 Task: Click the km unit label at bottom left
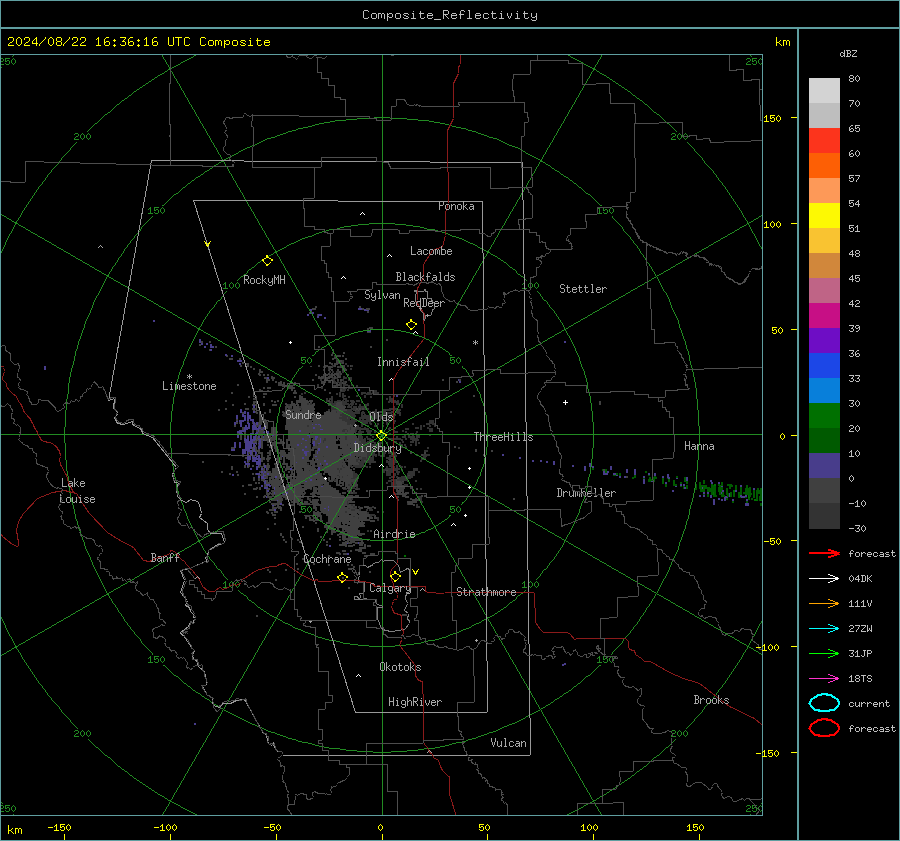click(x=15, y=830)
